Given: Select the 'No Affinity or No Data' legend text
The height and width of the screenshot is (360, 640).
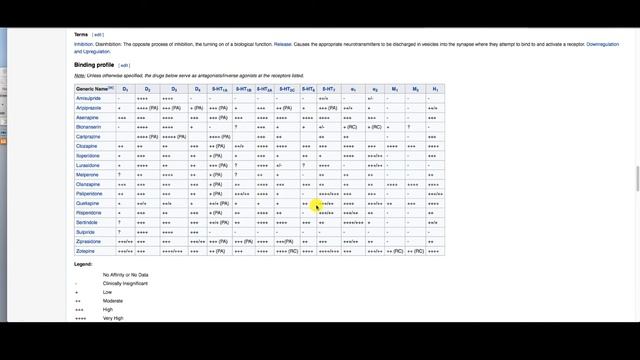Looking at the screenshot, I should 125,275.
